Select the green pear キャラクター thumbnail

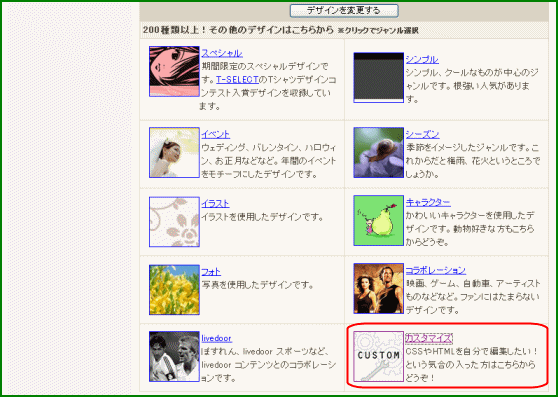pos(379,221)
